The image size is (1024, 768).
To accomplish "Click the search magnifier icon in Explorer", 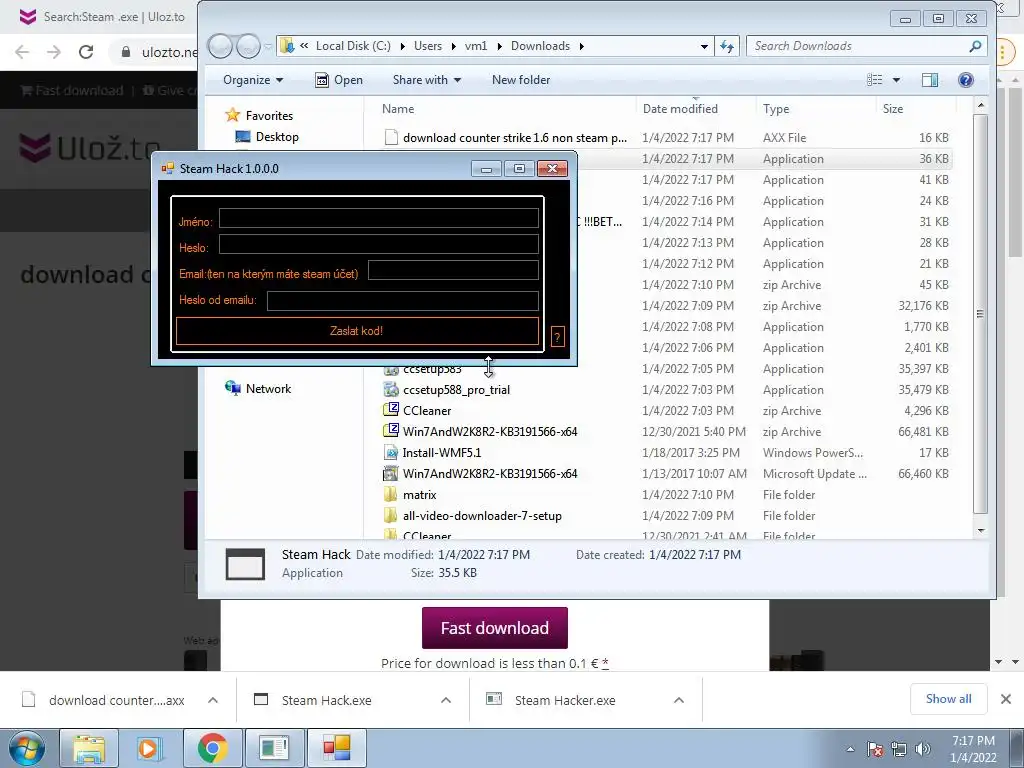I will click(975, 46).
